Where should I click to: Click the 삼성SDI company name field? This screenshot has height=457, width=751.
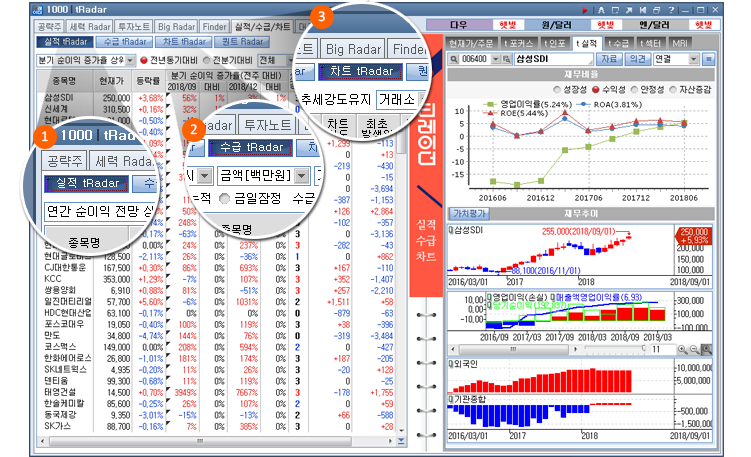tap(554, 59)
